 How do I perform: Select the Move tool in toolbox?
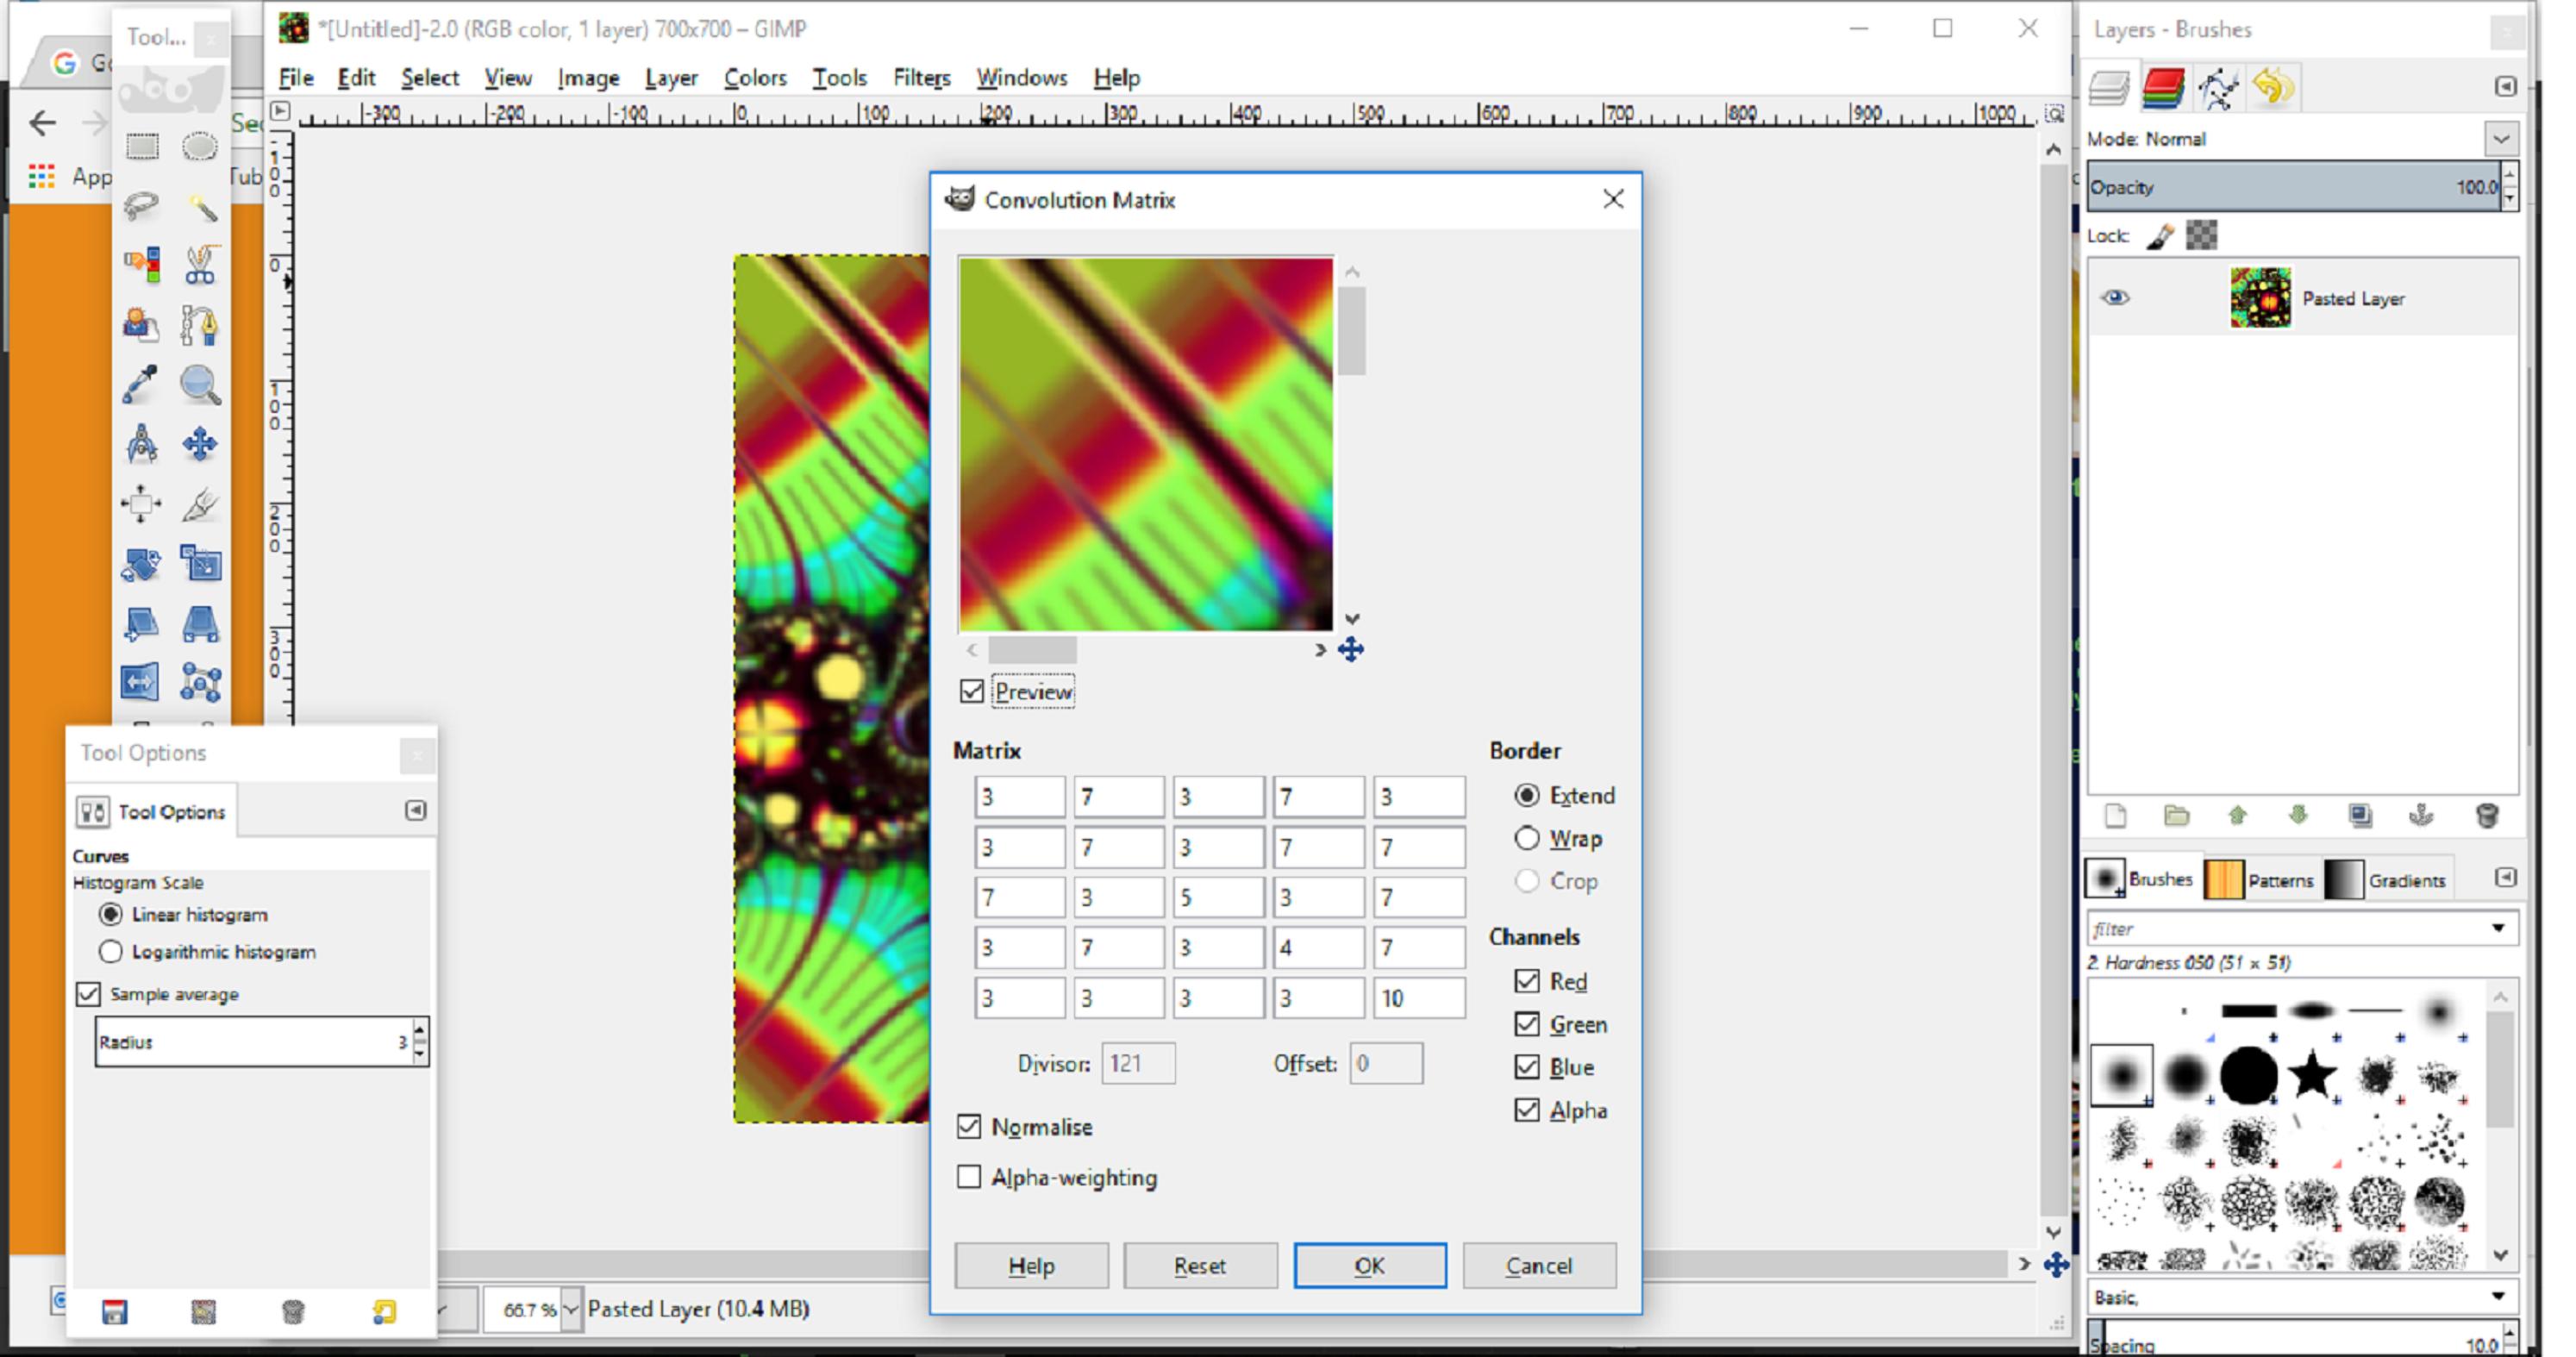pyautogui.click(x=201, y=444)
